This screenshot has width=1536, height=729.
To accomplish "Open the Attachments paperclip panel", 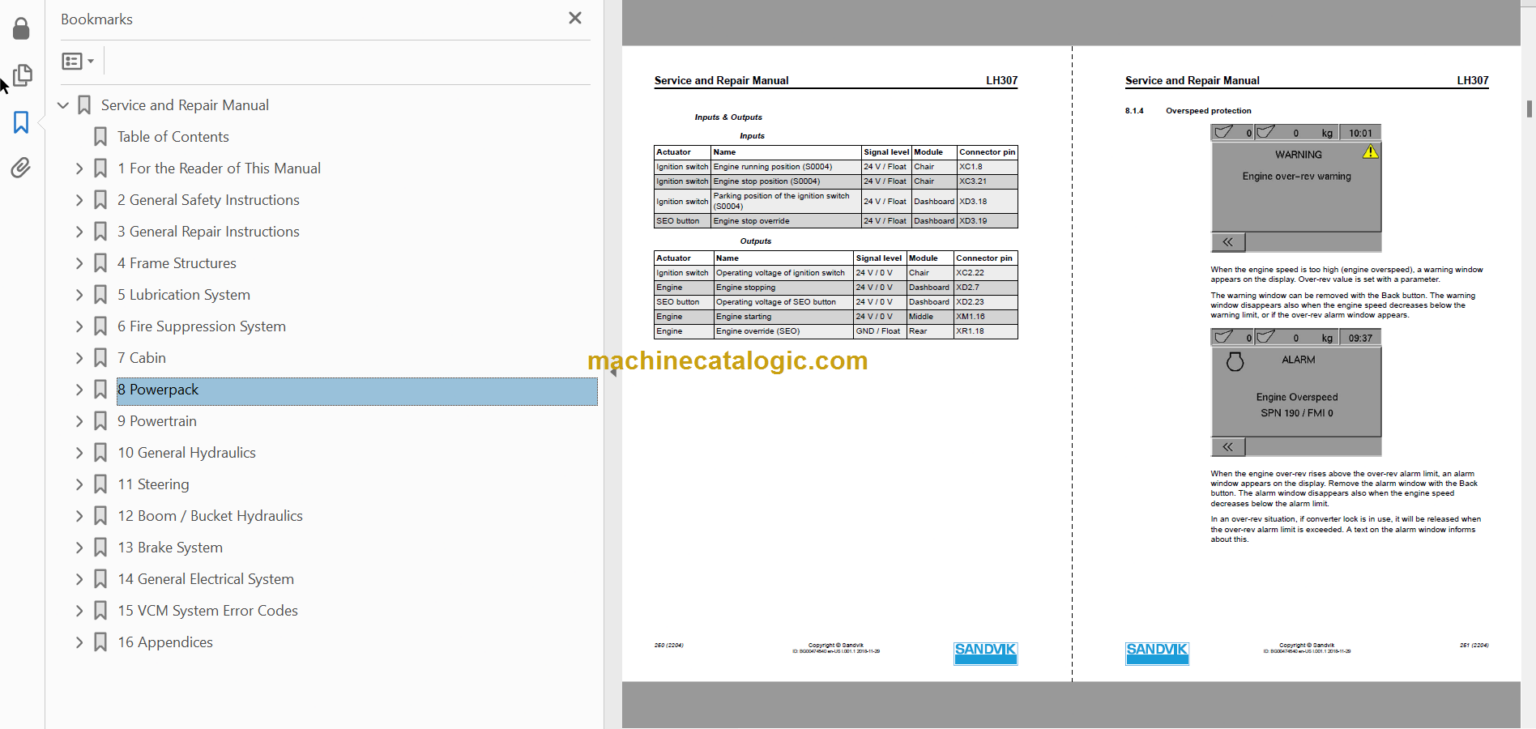I will click(22, 167).
